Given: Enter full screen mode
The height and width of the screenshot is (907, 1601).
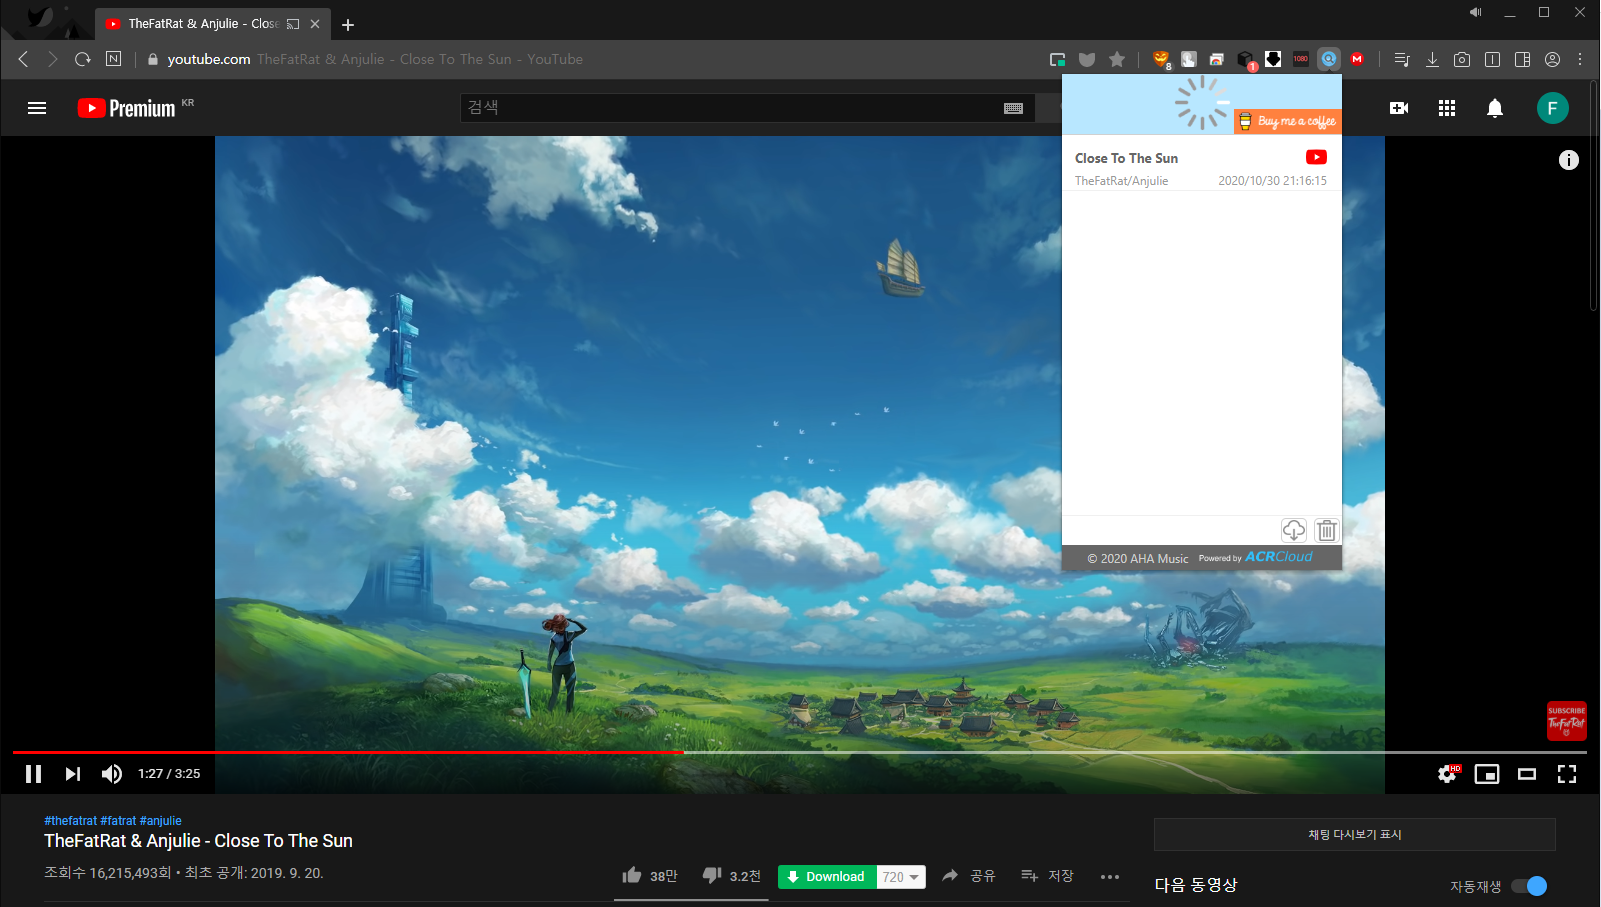Looking at the screenshot, I should coord(1567,774).
